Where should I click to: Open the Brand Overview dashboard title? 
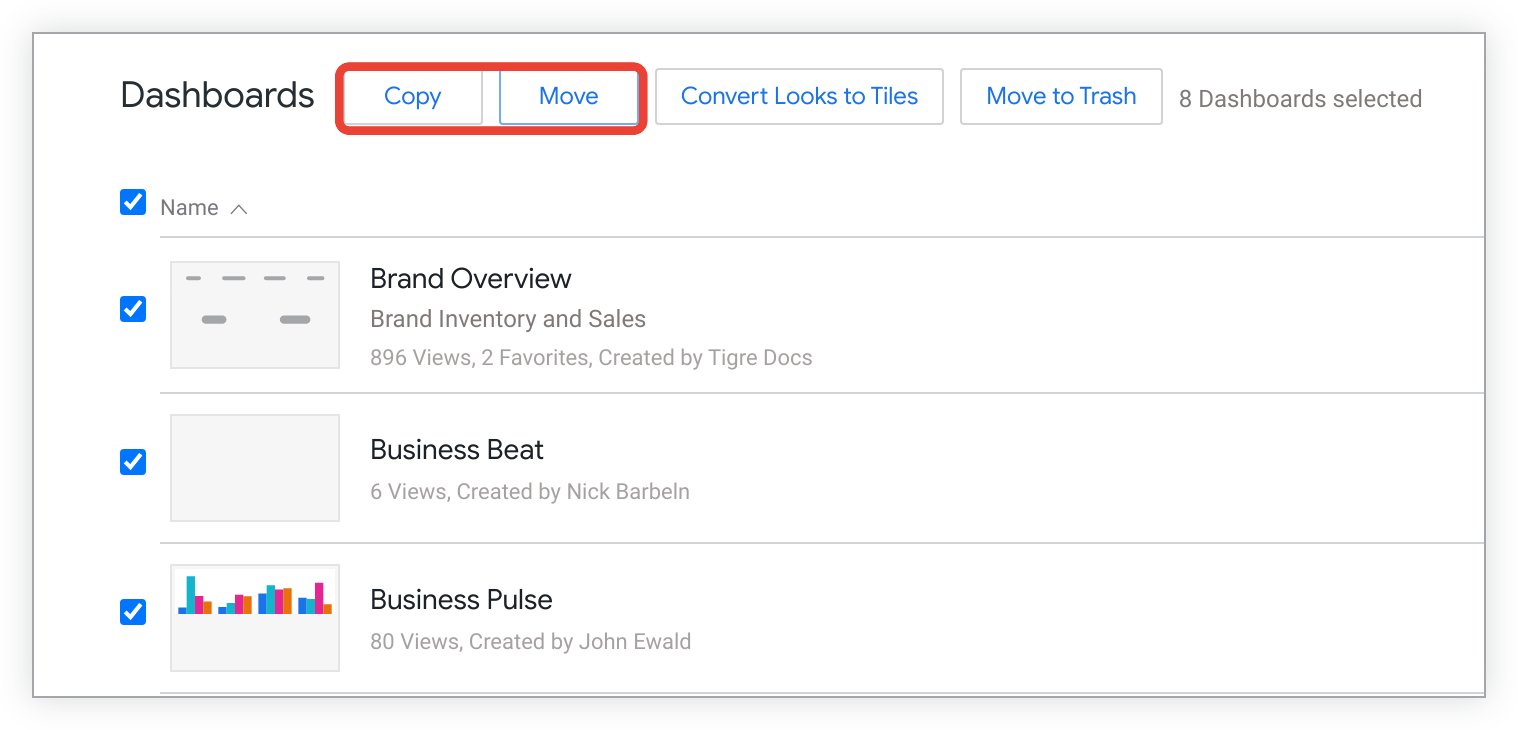[x=470, y=278]
